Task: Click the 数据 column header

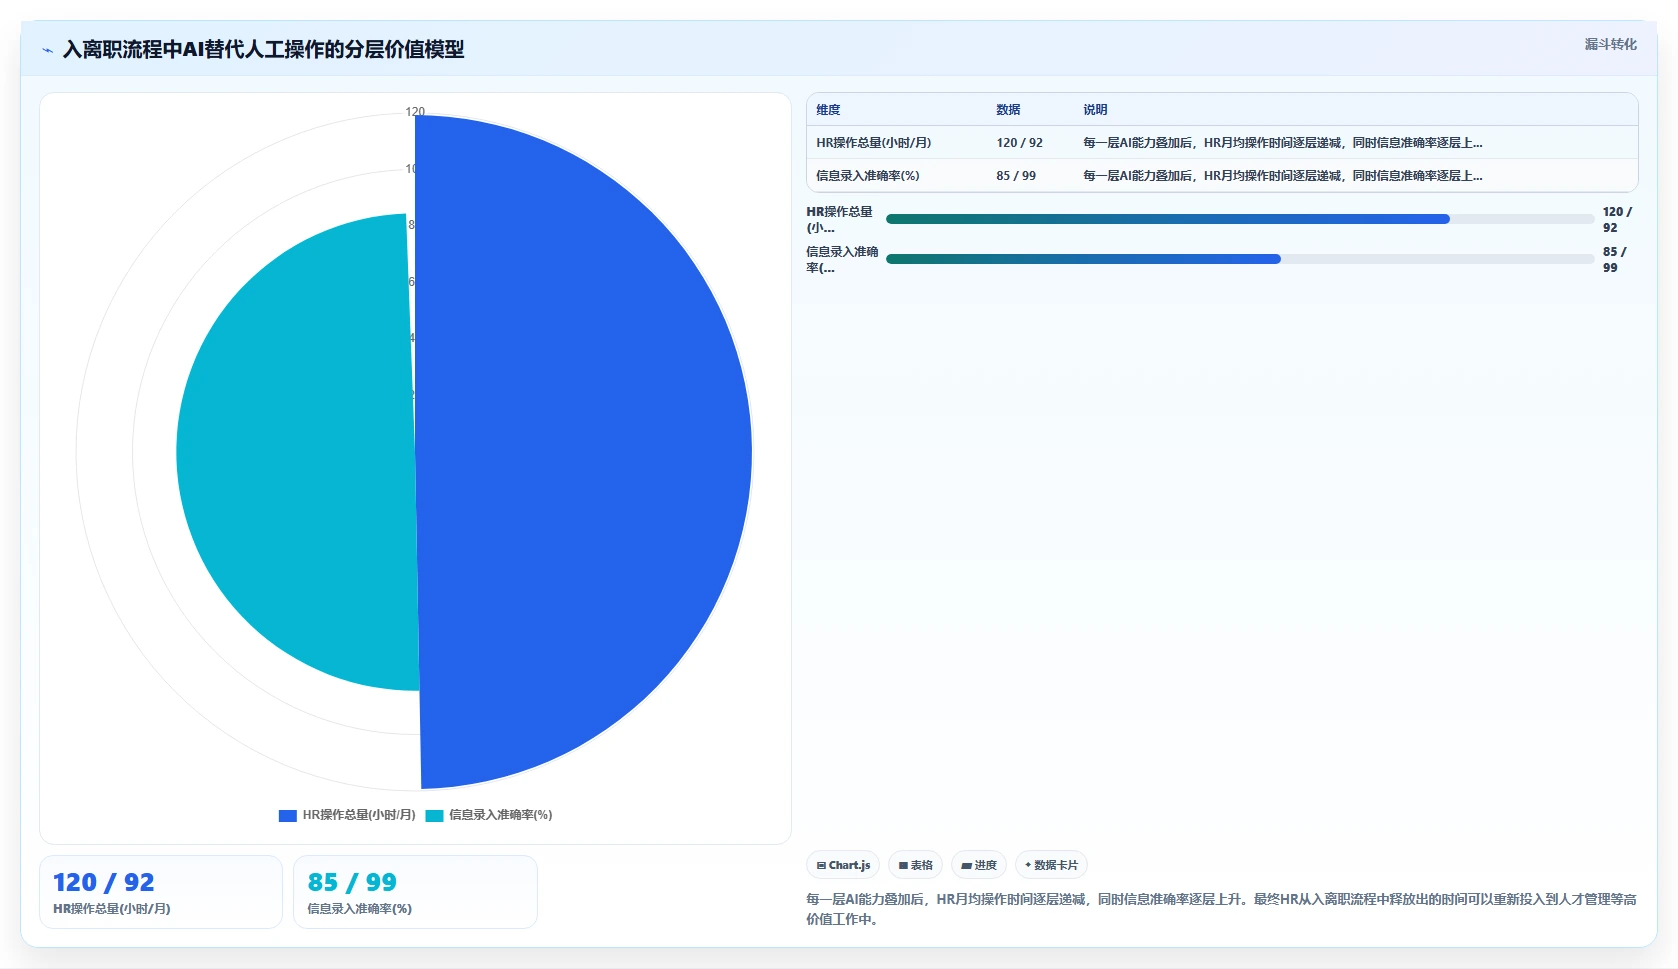Action: [x=1008, y=110]
